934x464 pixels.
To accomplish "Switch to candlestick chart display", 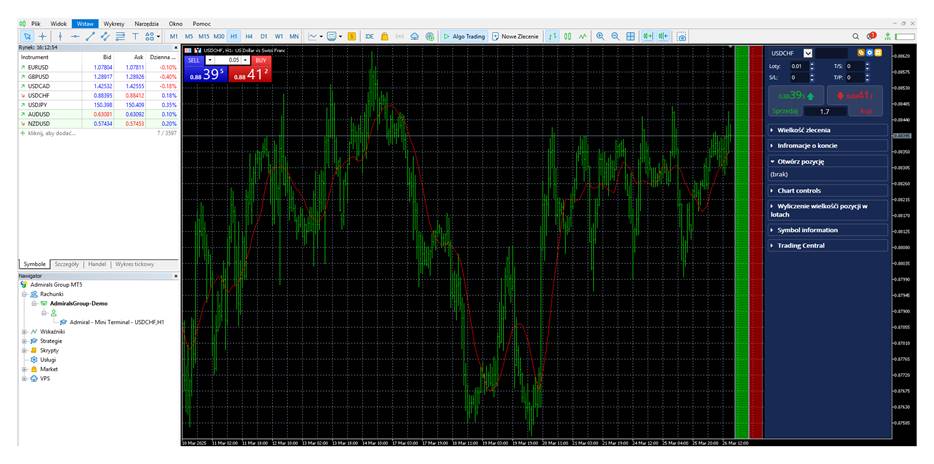I will pos(568,36).
